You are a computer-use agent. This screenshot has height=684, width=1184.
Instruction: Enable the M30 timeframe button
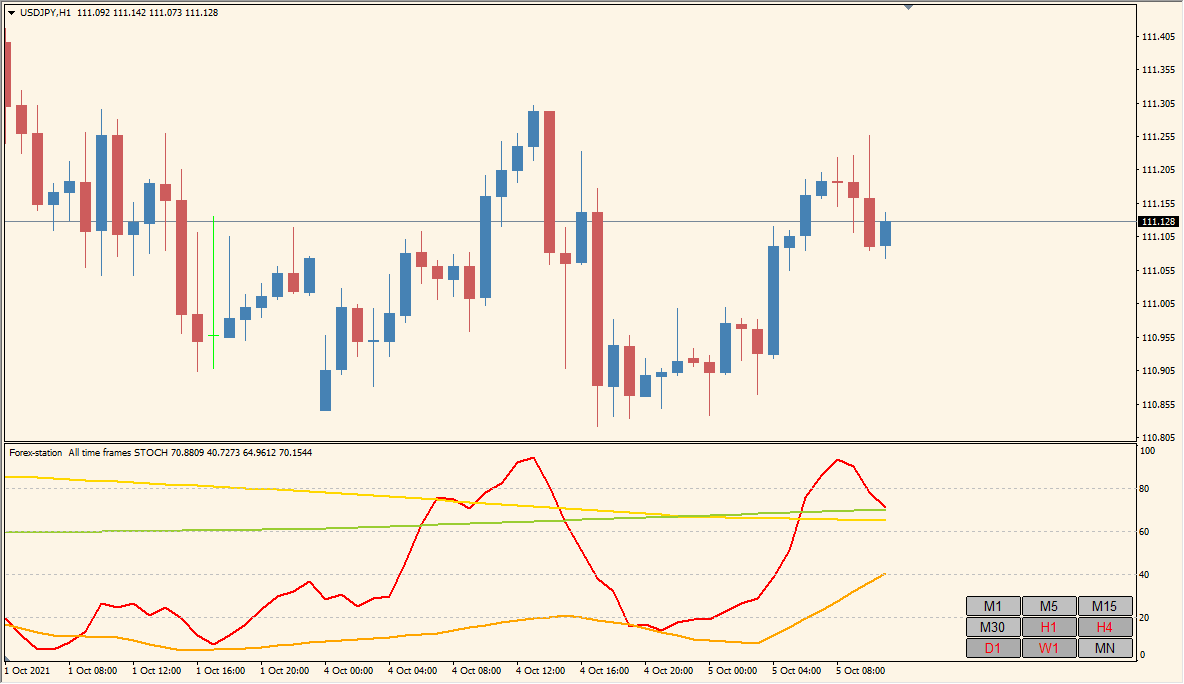click(x=993, y=627)
